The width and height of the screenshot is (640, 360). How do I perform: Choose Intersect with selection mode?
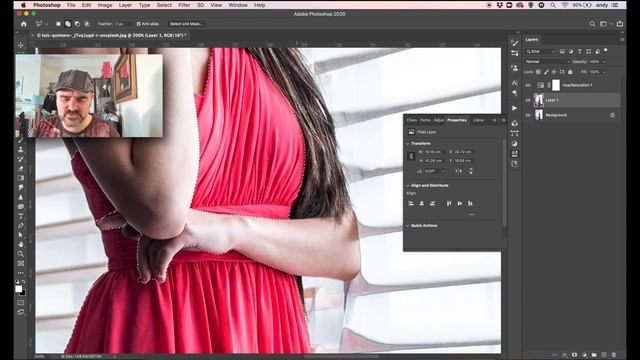(x=87, y=24)
